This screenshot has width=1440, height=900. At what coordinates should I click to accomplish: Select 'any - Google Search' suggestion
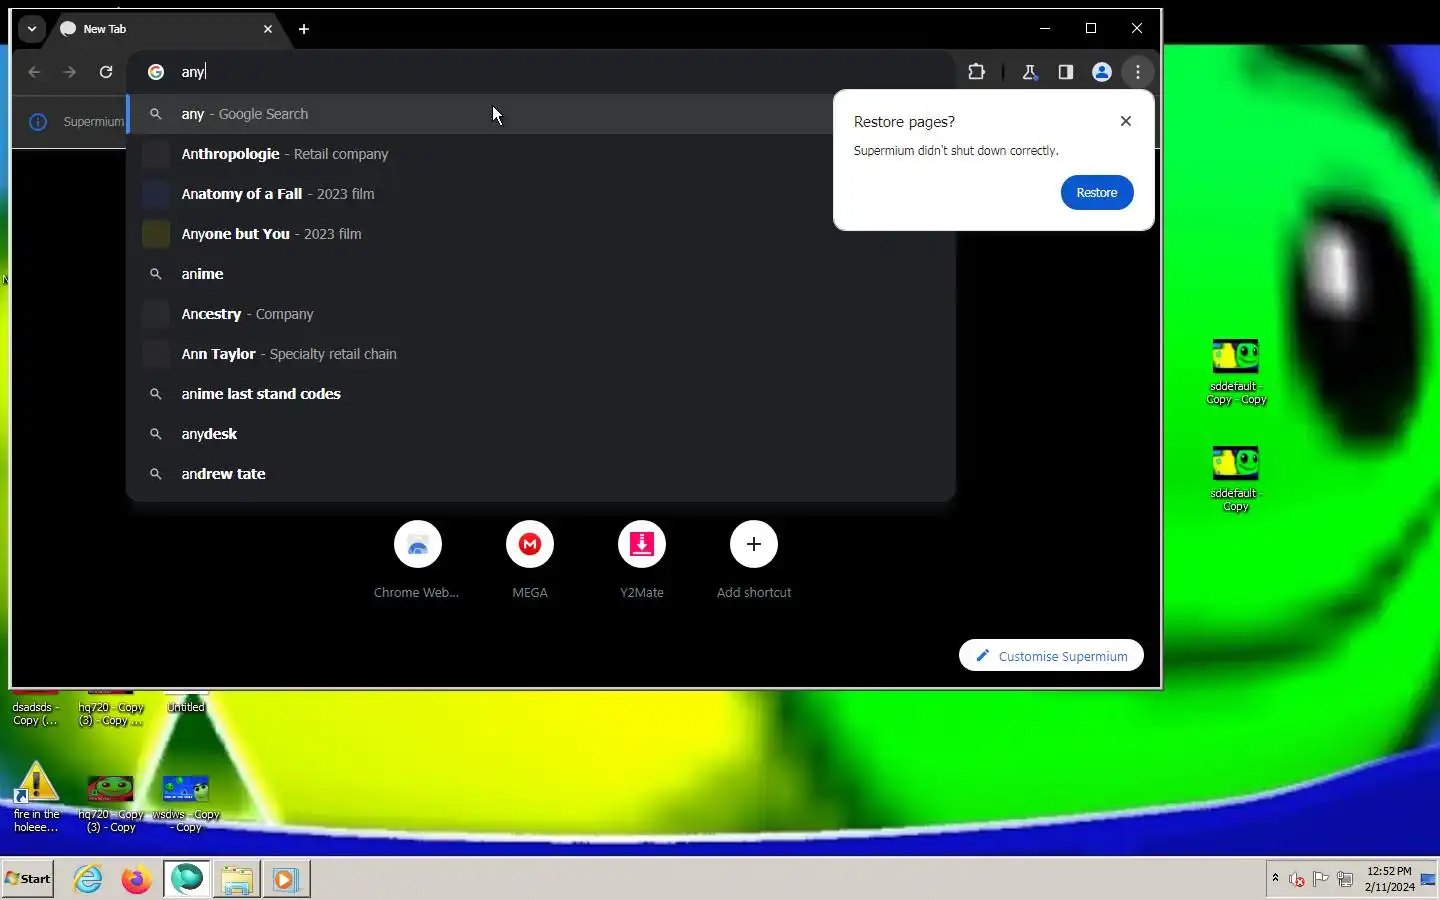(x=541, y=114)
